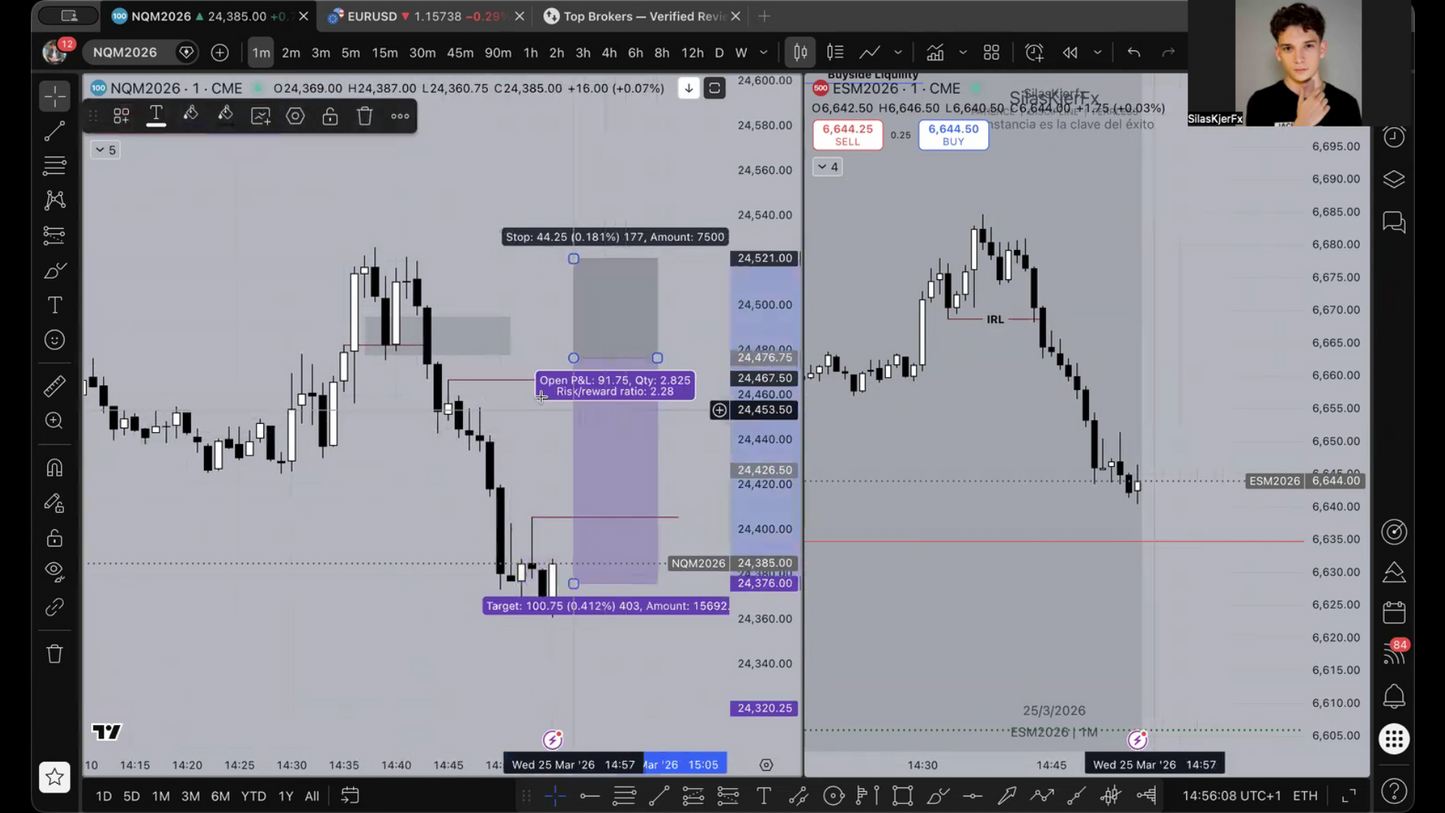The height and width of the screenshot is (813, 1445).
Task: Undo the last chart action
Action: [x=1134, y=52]
